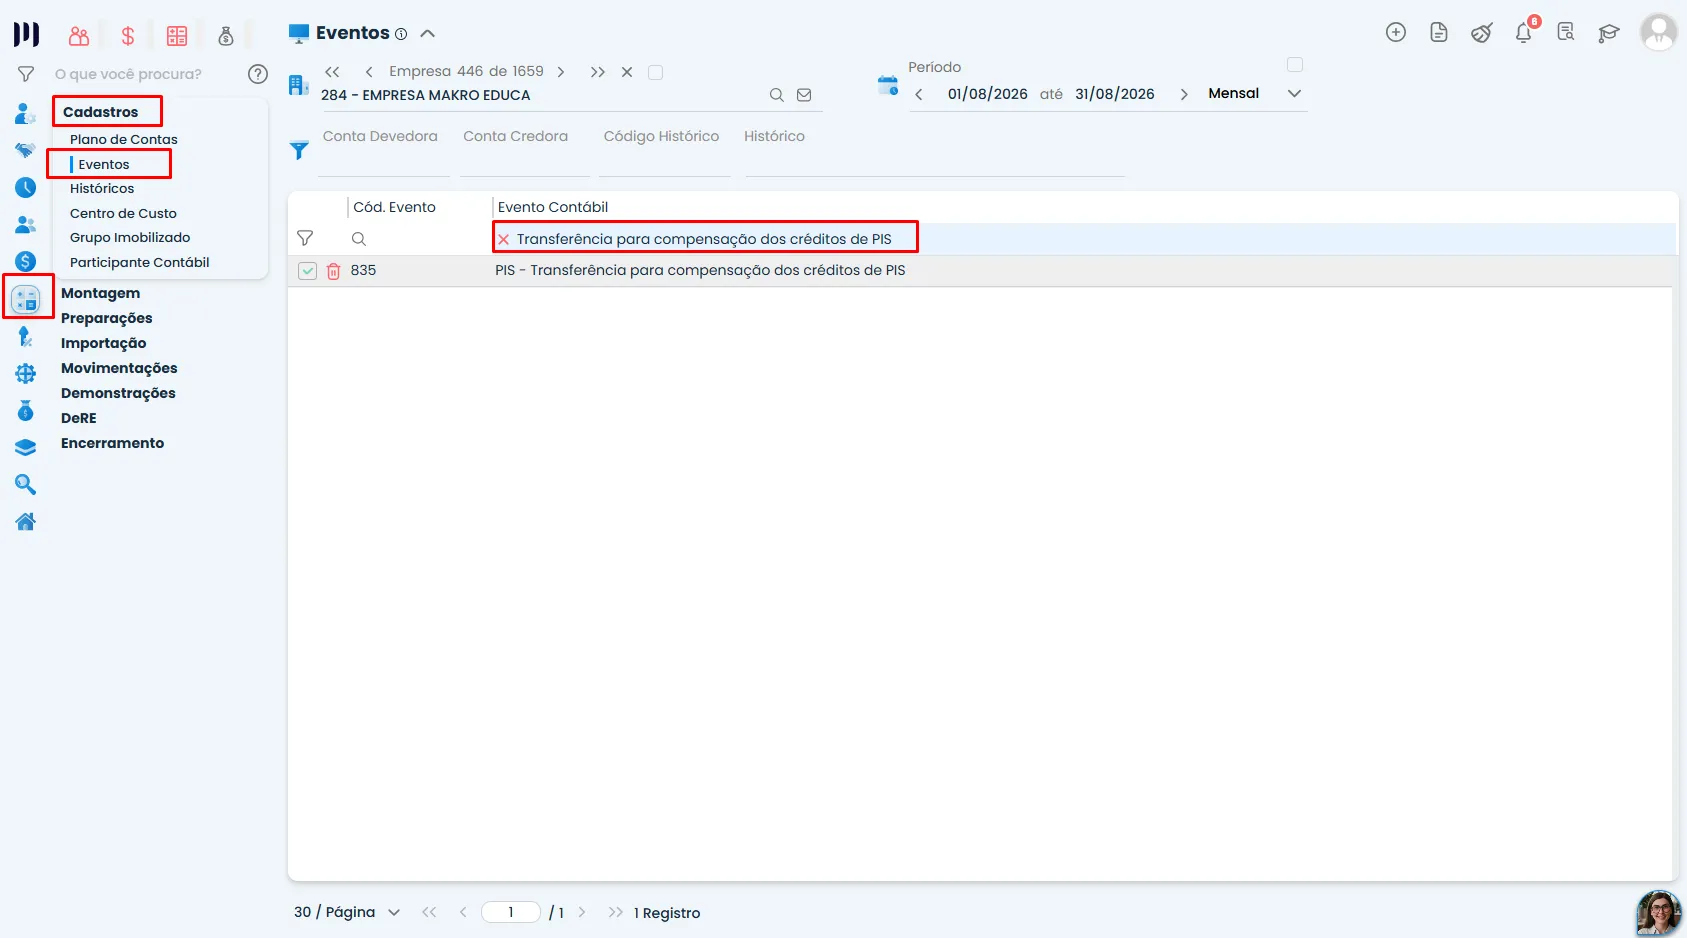Open the magnifier search sidebar icon
The width and height of the screenshot is (1687, 938).
pos(26,484)
